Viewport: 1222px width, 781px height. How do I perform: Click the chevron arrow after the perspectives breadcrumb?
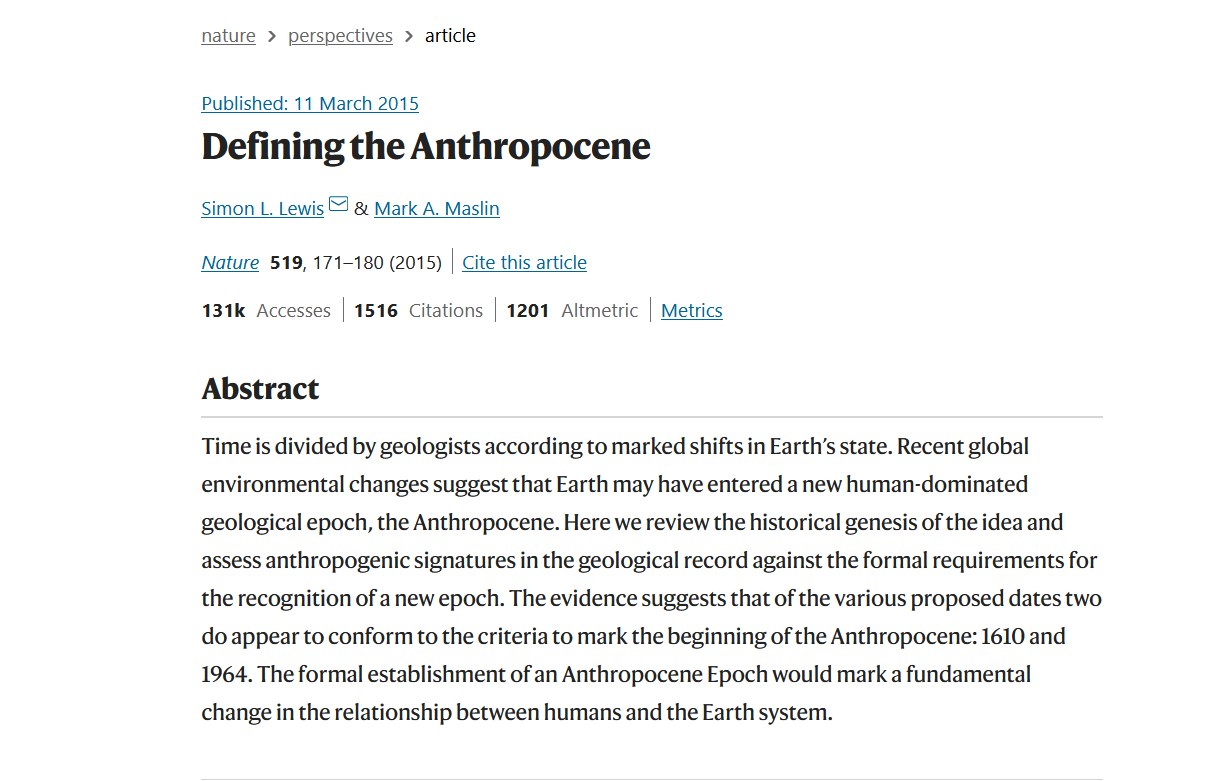pyautogui.click(x=409, y=36)
